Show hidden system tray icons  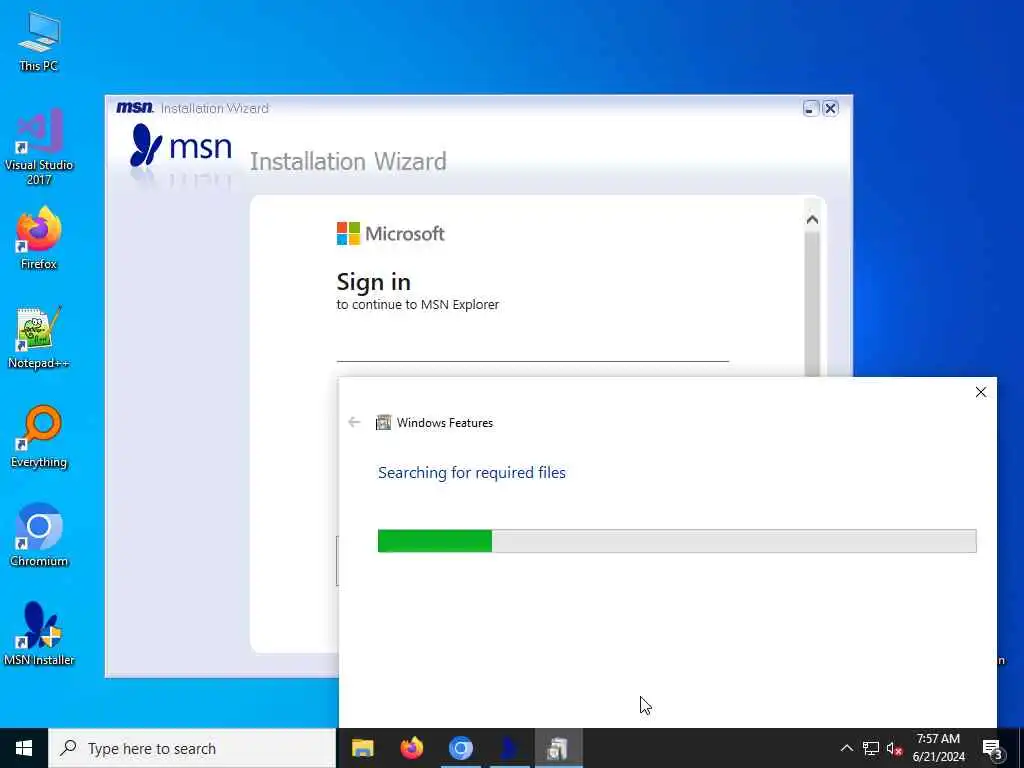(846, 748)
